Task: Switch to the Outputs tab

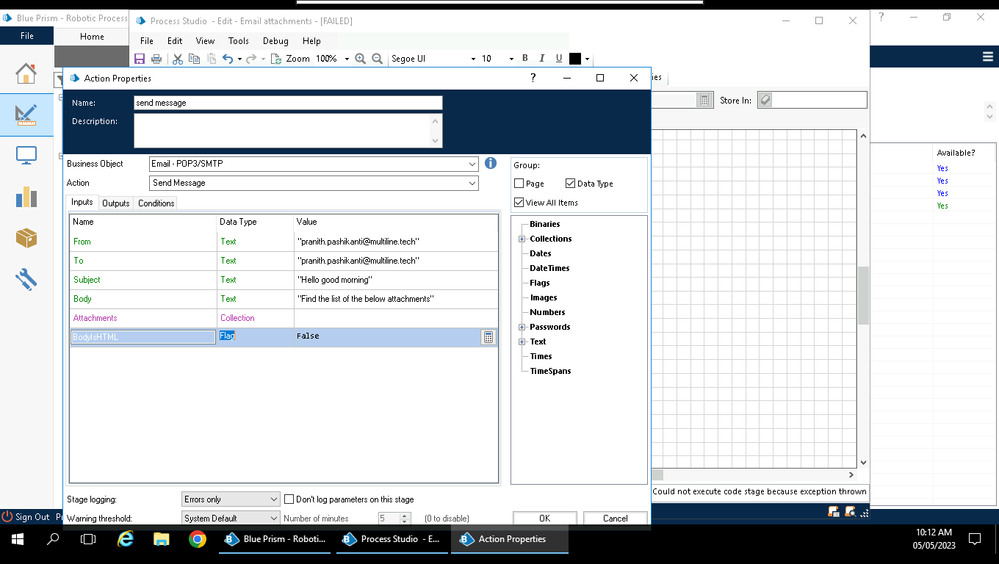Action: (116, 203)
